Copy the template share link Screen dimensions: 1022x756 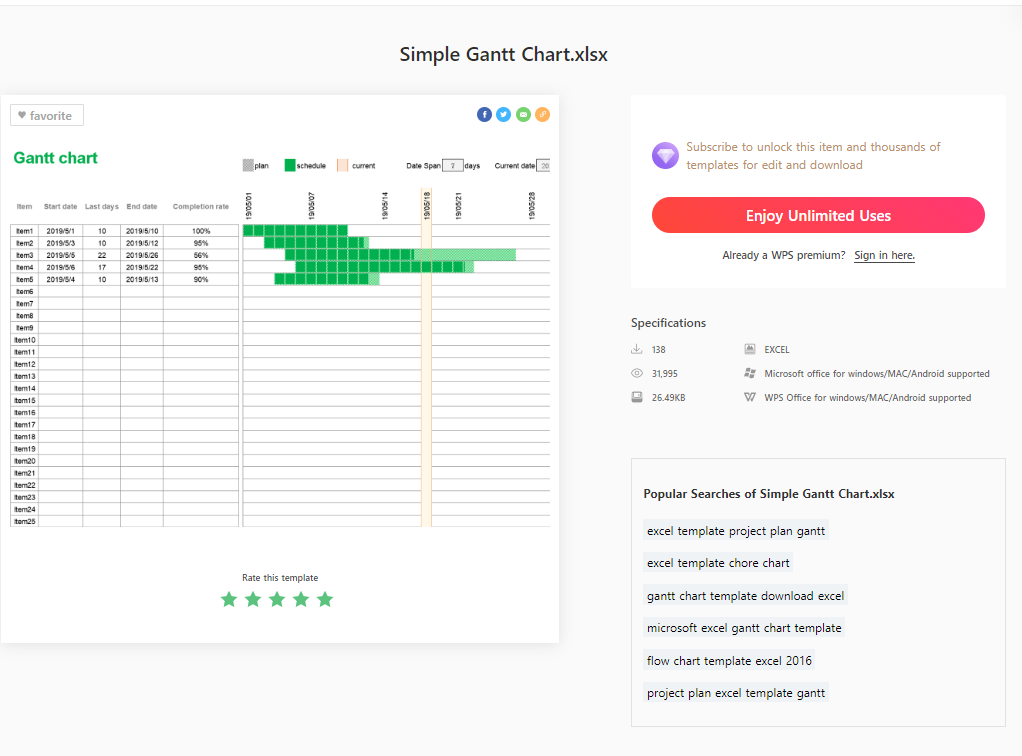click(542, 114)
